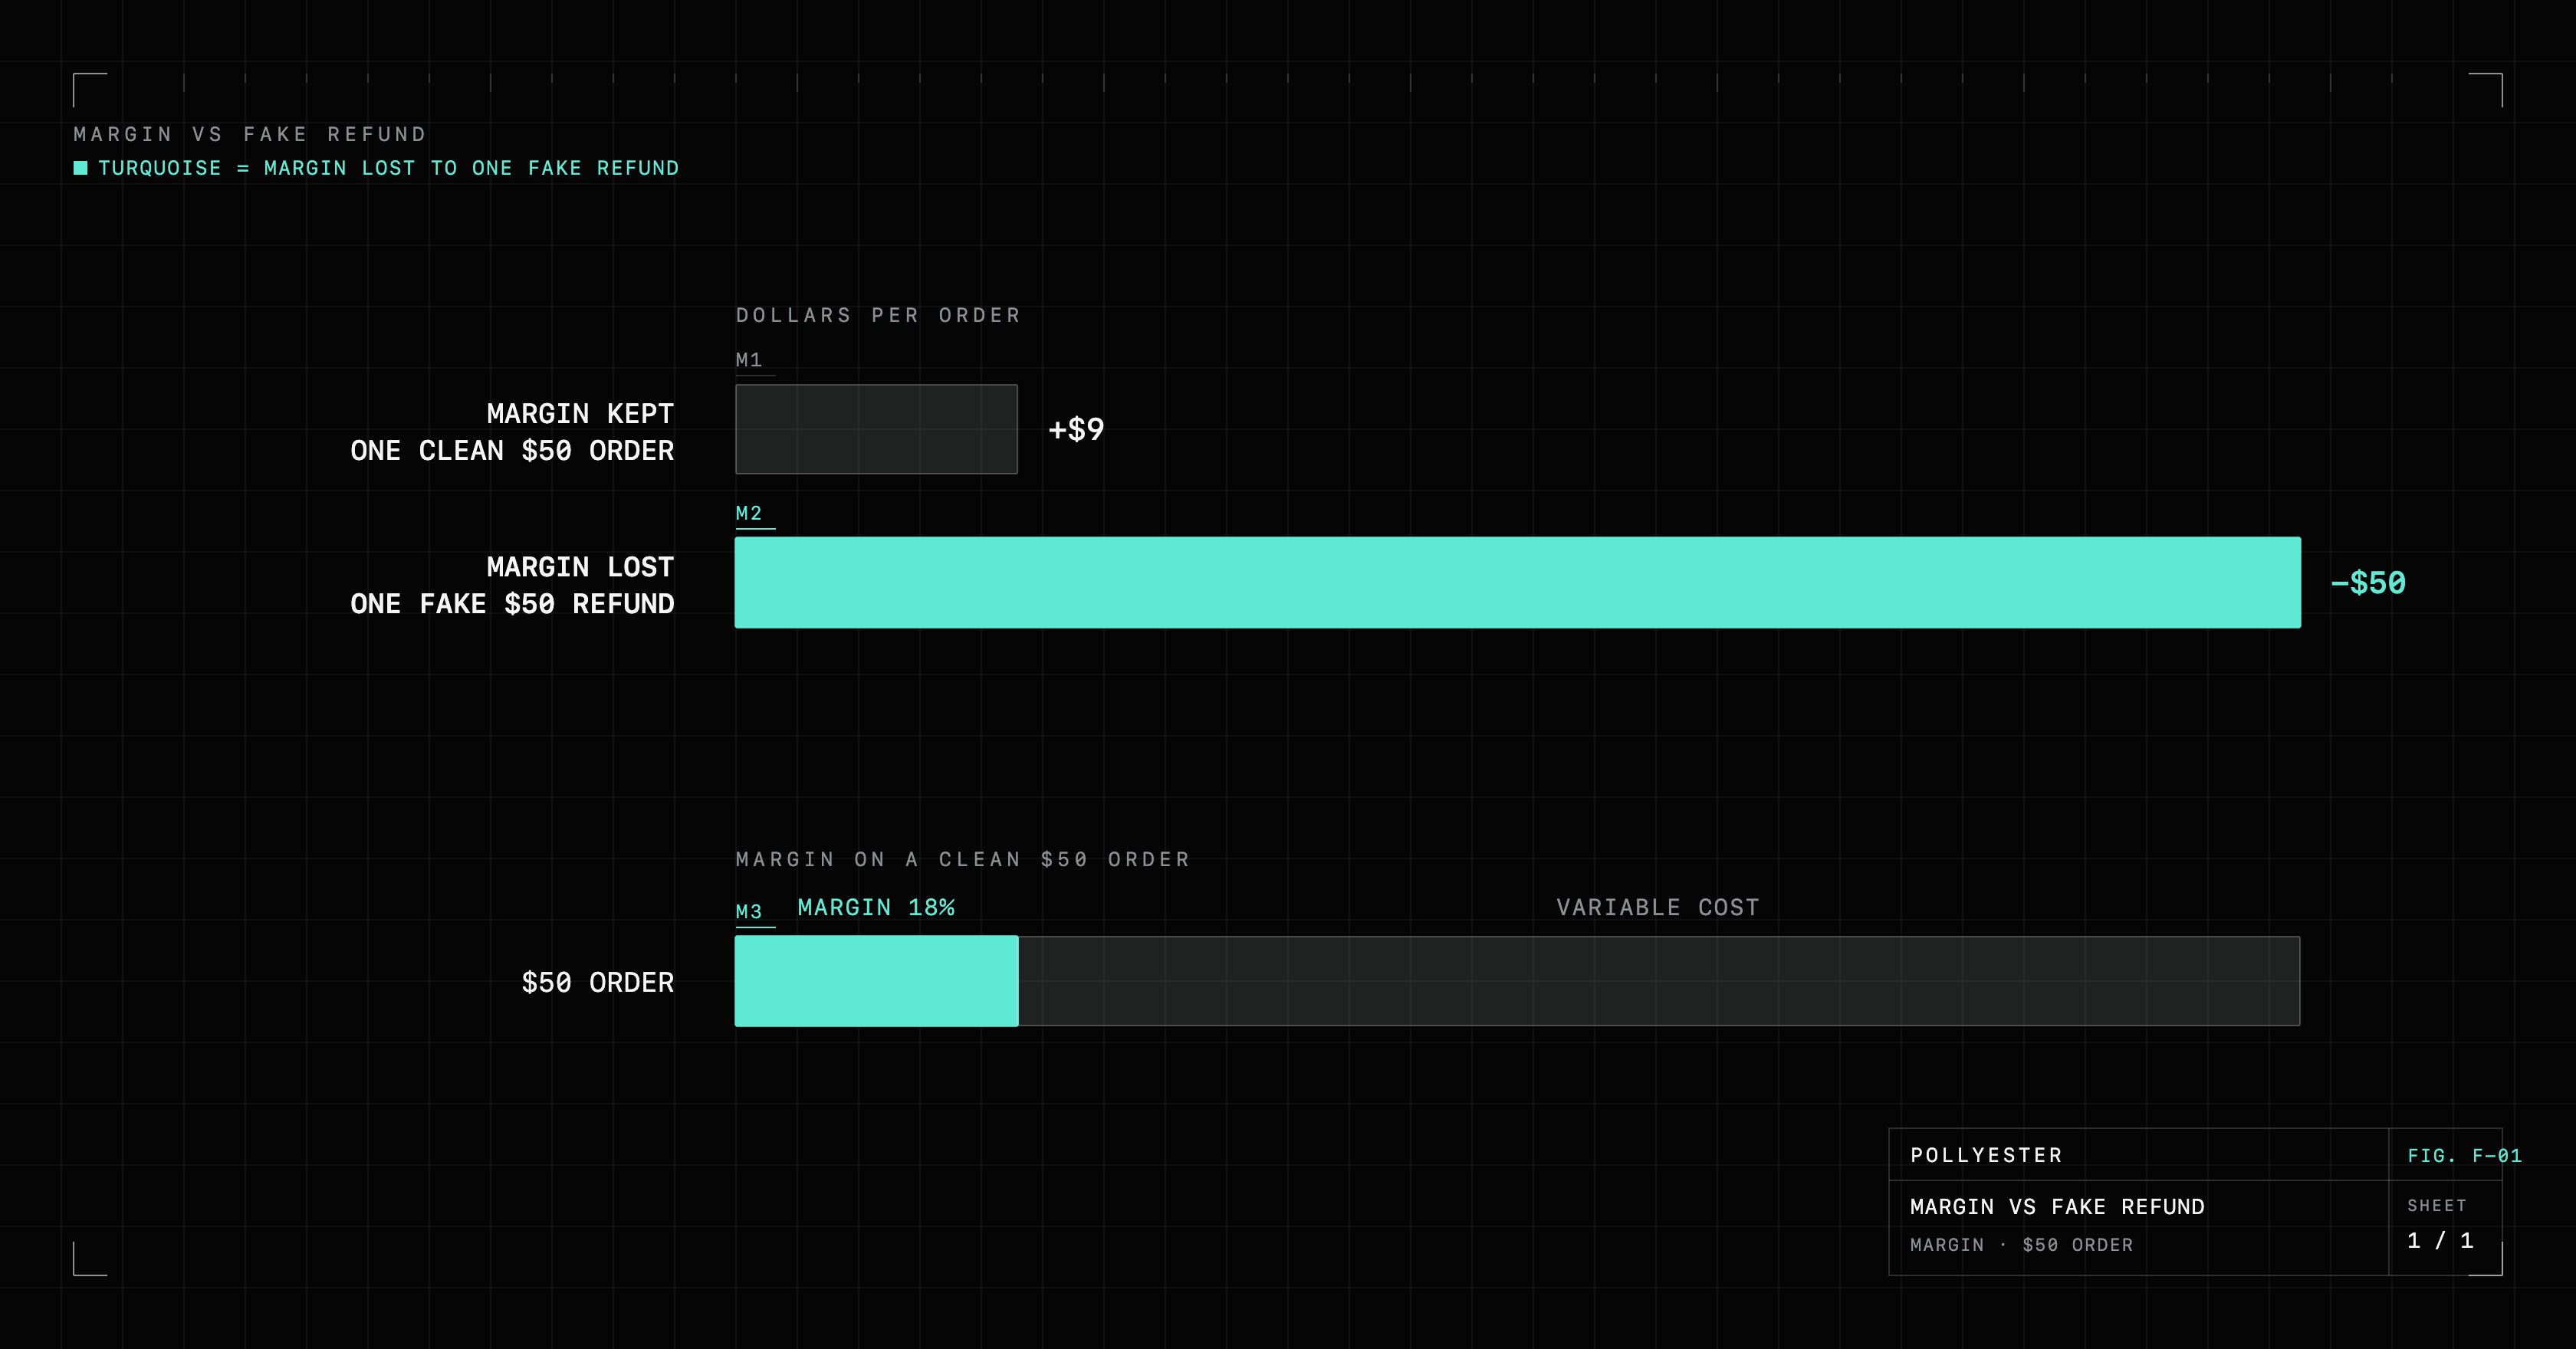
Task: Select the 'MARGIN LOST' row label
Action: [580, 567]
